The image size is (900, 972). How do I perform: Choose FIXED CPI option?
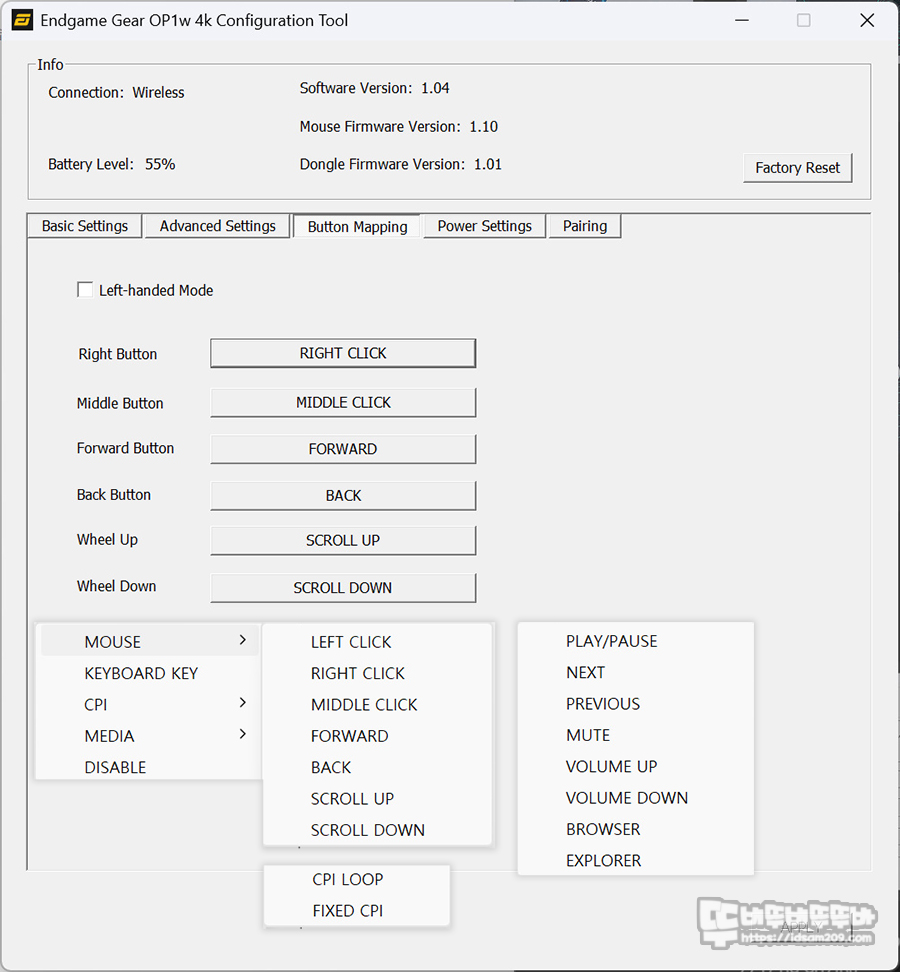tap(356, 911)
